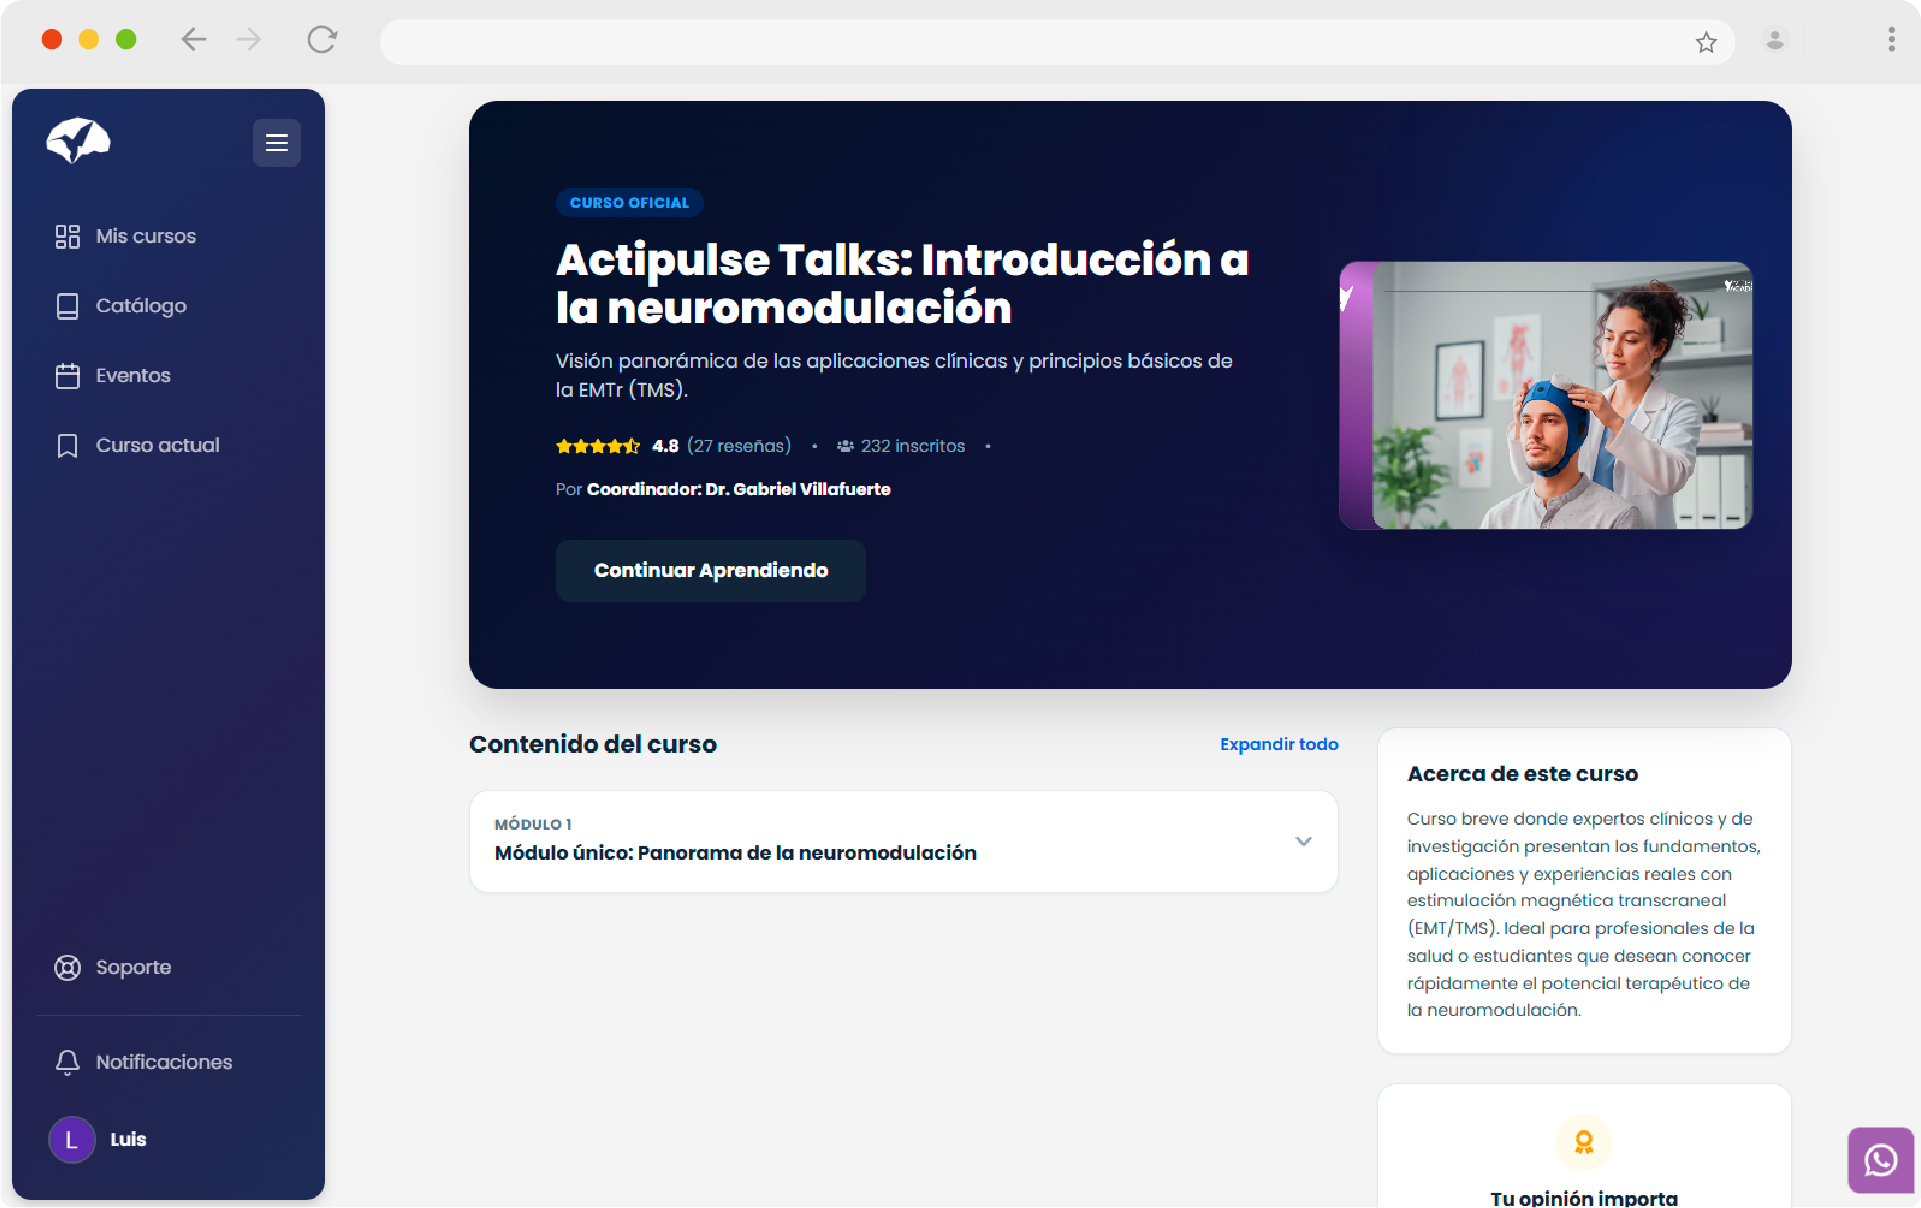Image resolution: width=1921 pixels, height=1208 pixels.
Task: Click the Acerca de este curso heading
Action: tap(1522, 774)
